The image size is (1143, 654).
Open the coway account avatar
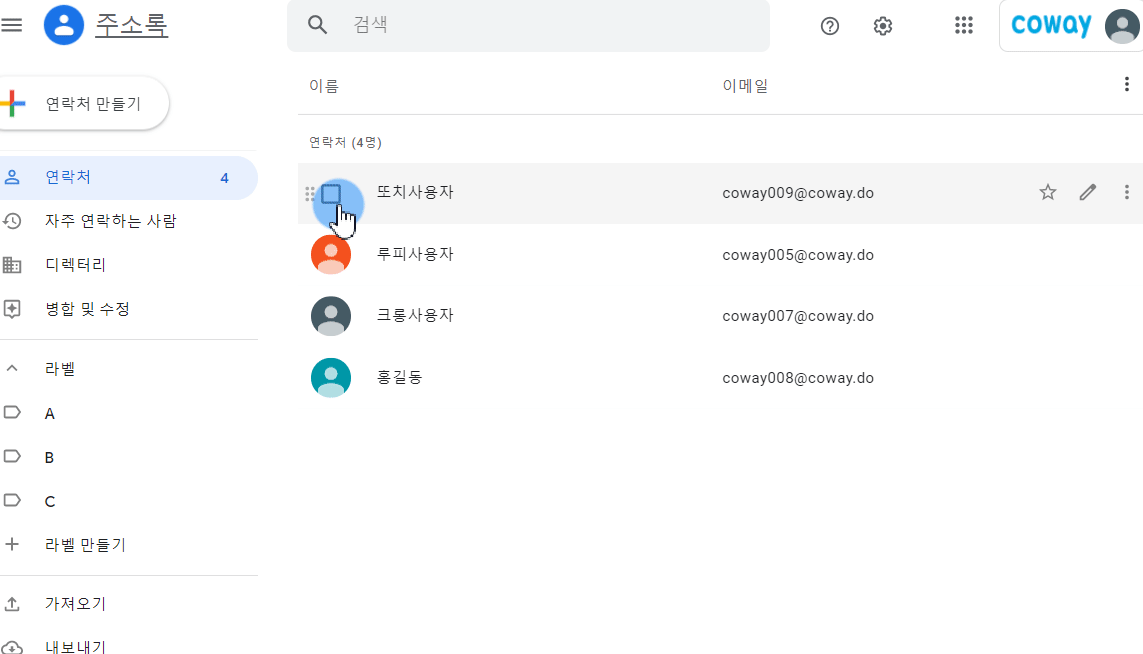point(1122,26)
